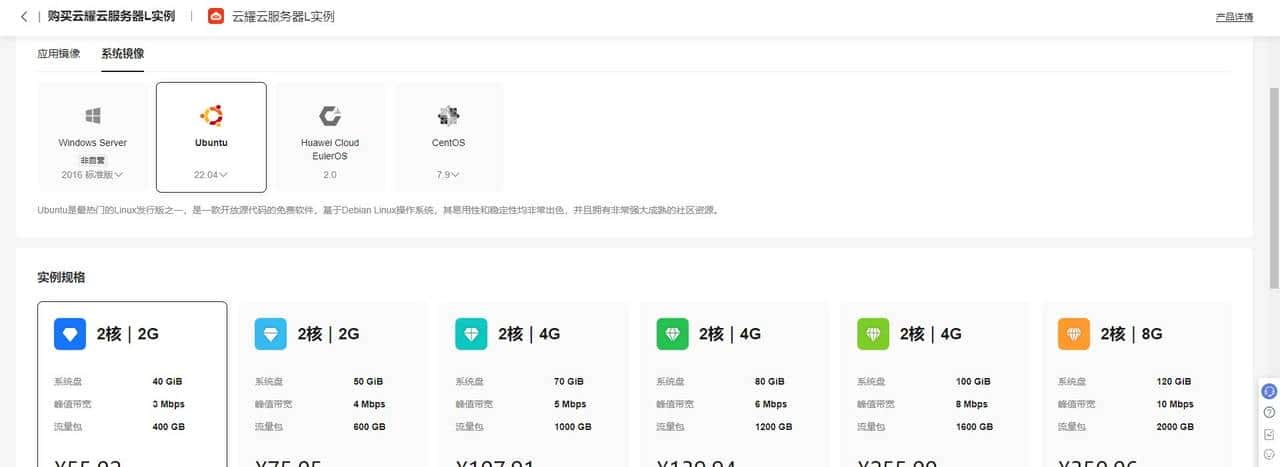Click the 购买云耀云服务器L实例 page title
The height and width of the screenshot is (467, 1280).
[111, 16]
